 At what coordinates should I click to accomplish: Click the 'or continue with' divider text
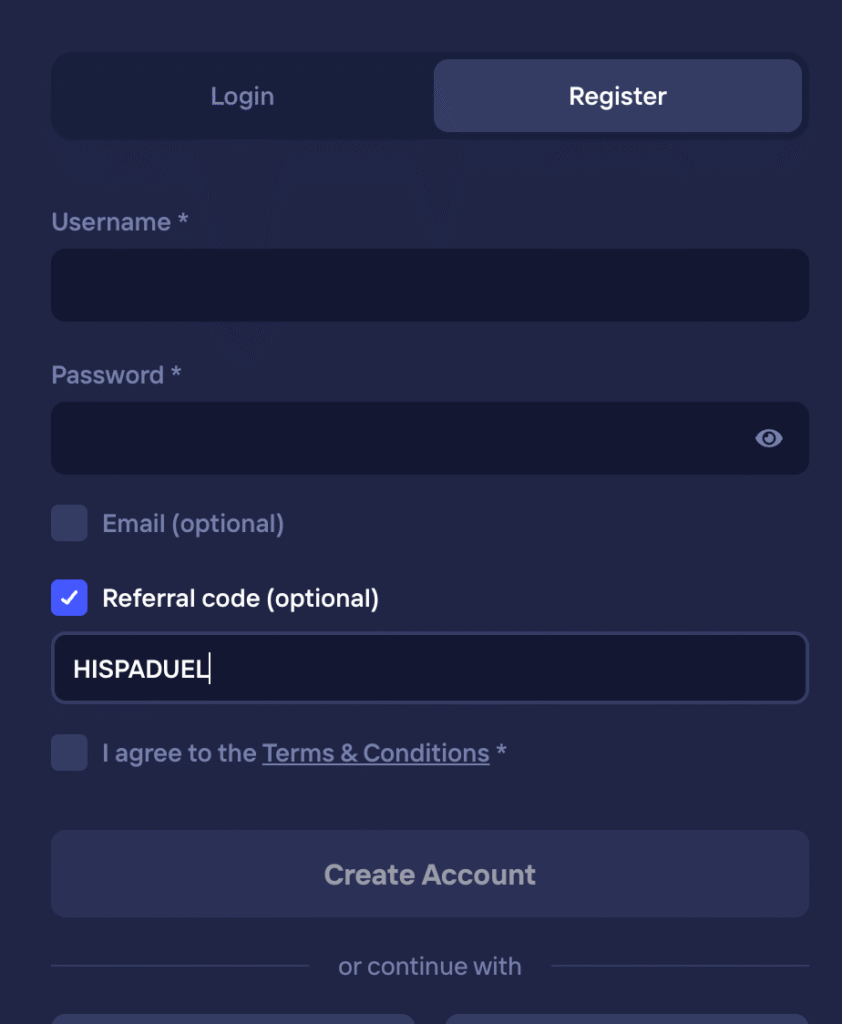click(x=430, y=966)
